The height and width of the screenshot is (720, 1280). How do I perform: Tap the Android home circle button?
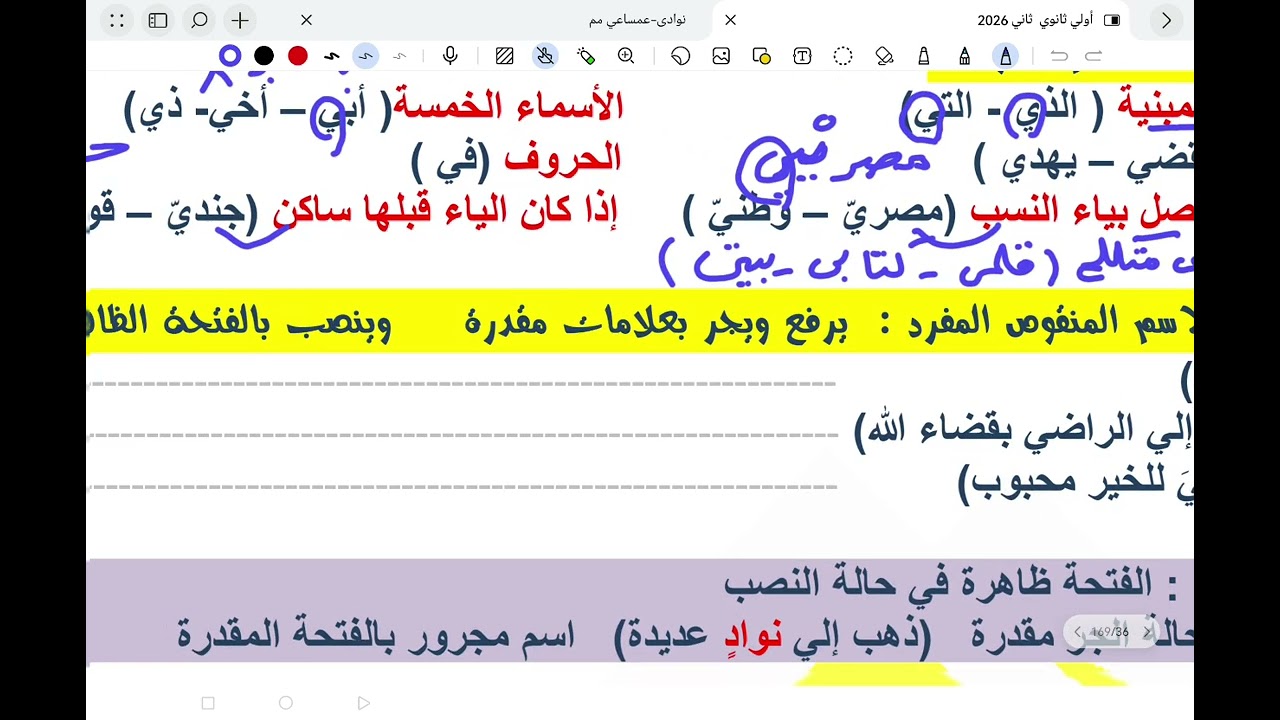[286, 703]
